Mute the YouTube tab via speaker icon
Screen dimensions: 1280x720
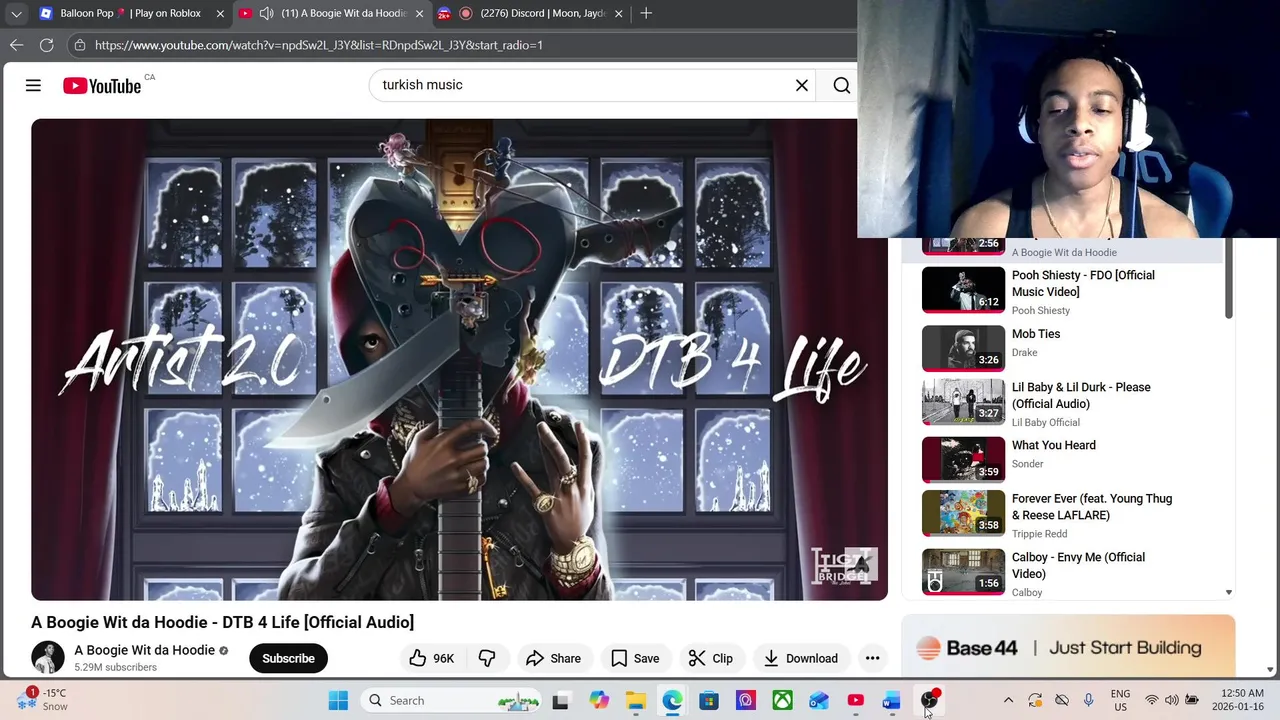pyautogui.click(x=266, y=14)
